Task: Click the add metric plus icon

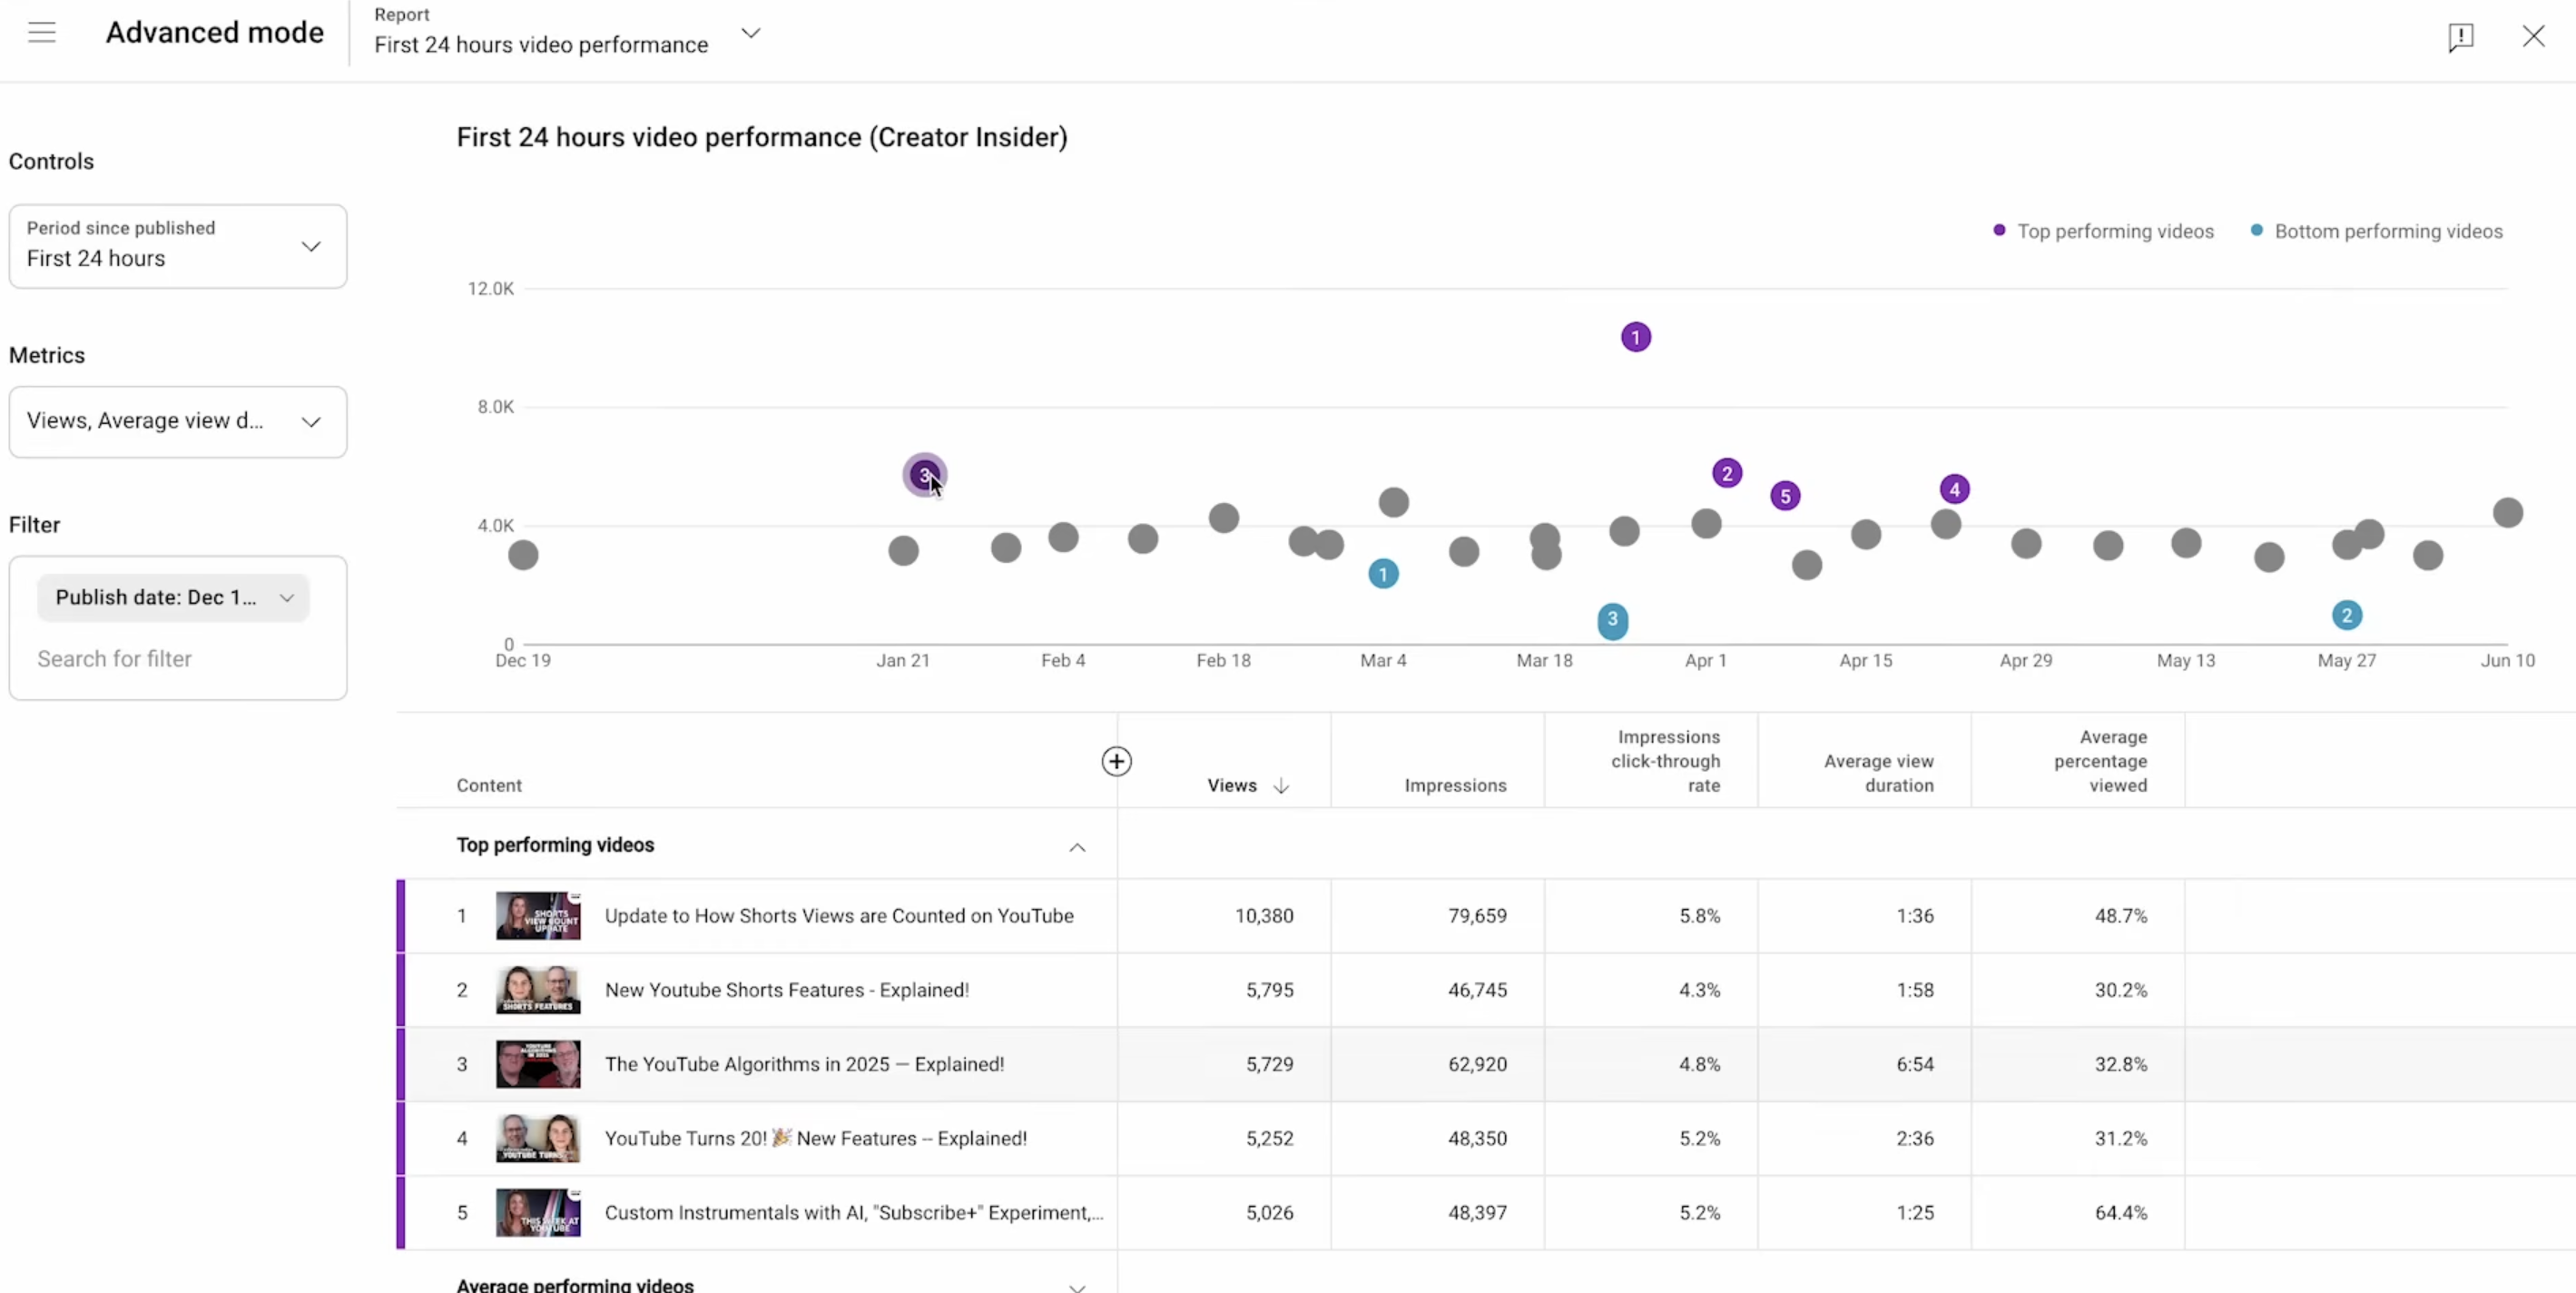Action: pyautogui.click(x=1116, y=761)
